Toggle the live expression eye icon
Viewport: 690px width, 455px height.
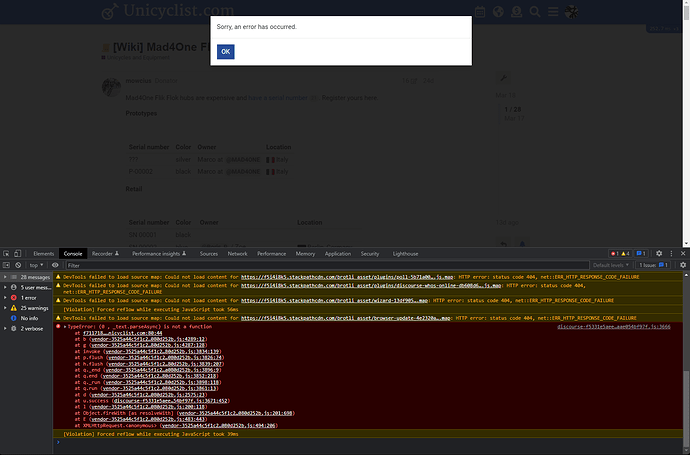(55, 265)
